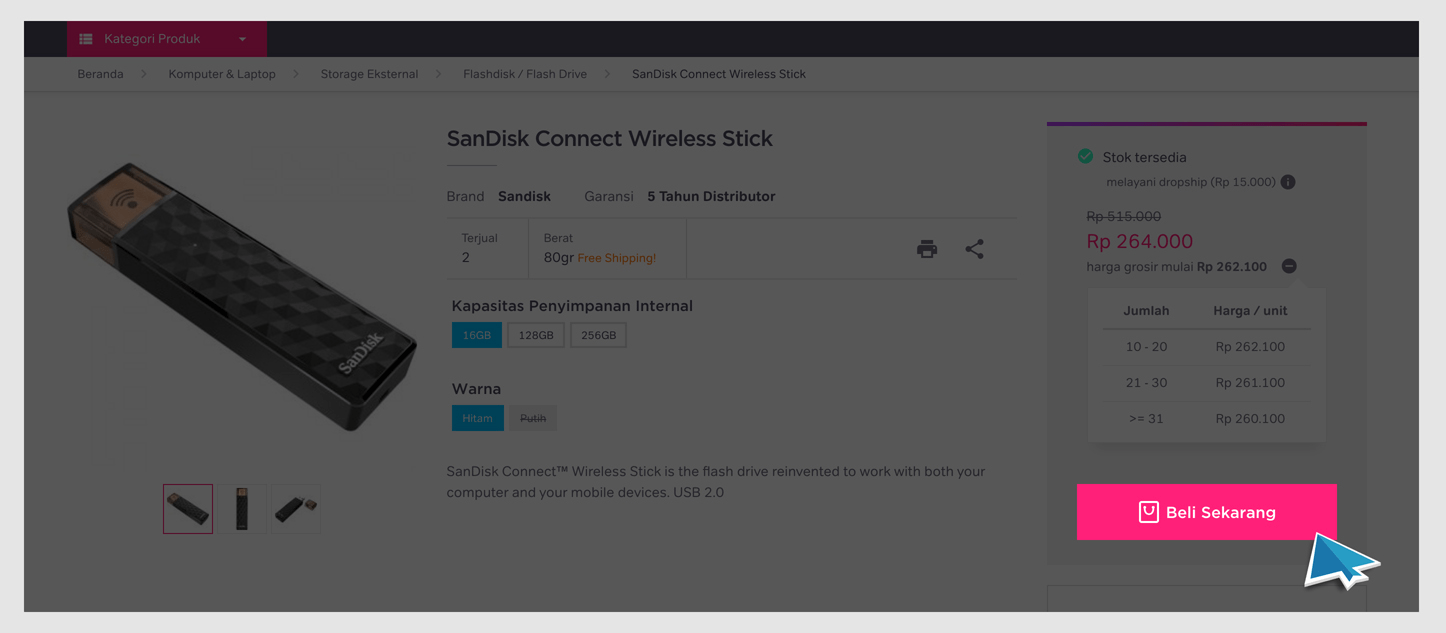Select 256GB storage capacity
This screenshot has height=633, width=1446.
coord(599,335)
